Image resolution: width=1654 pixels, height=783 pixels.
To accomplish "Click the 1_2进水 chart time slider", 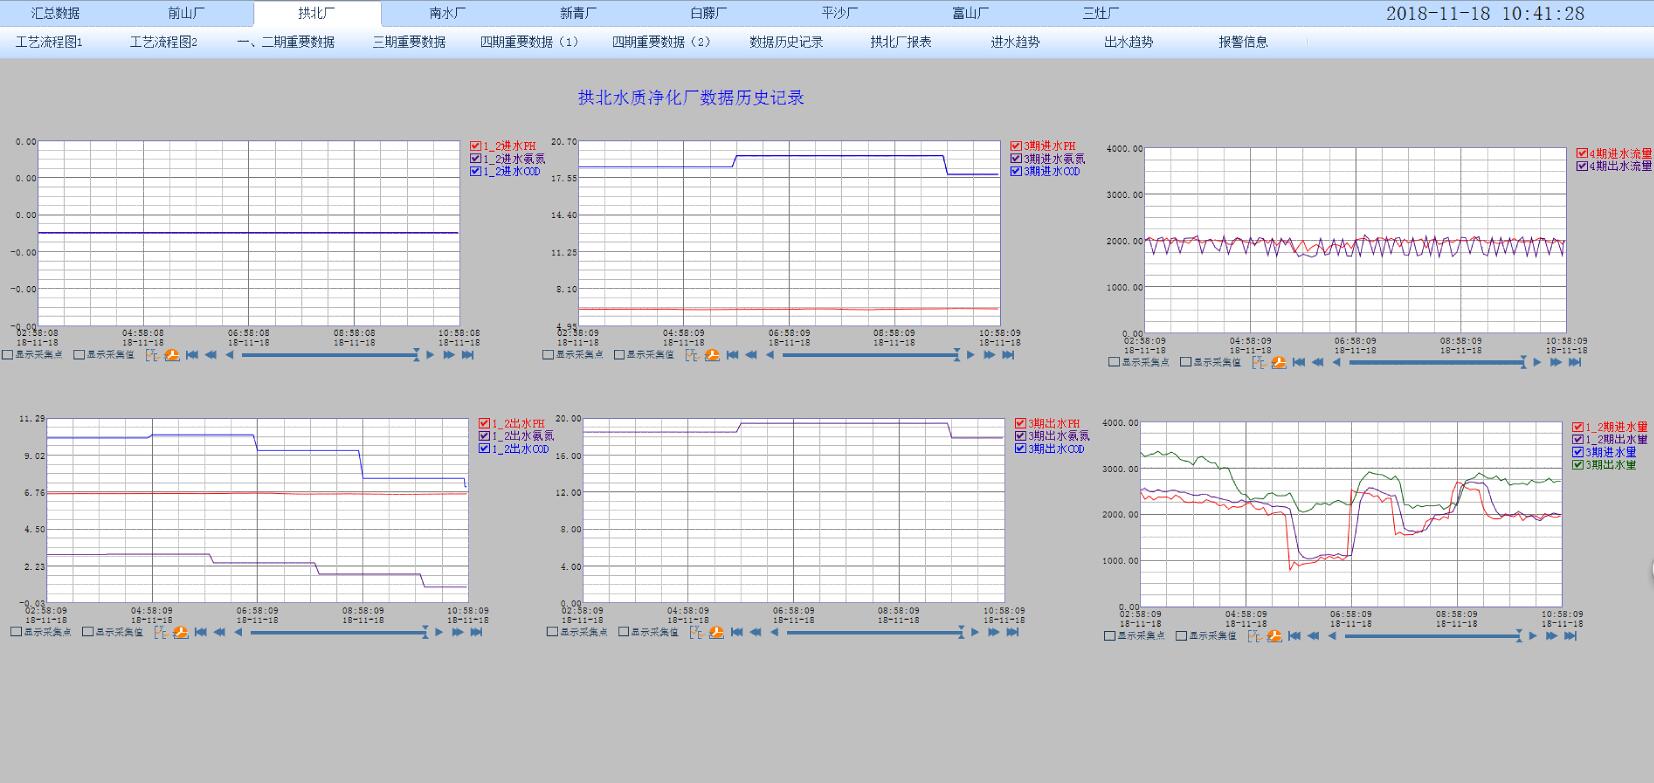I will coord(330,355).
